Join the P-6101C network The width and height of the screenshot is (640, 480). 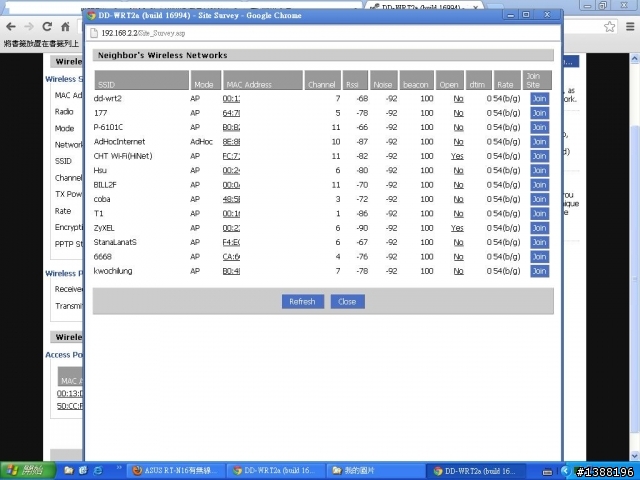[539, 127]
